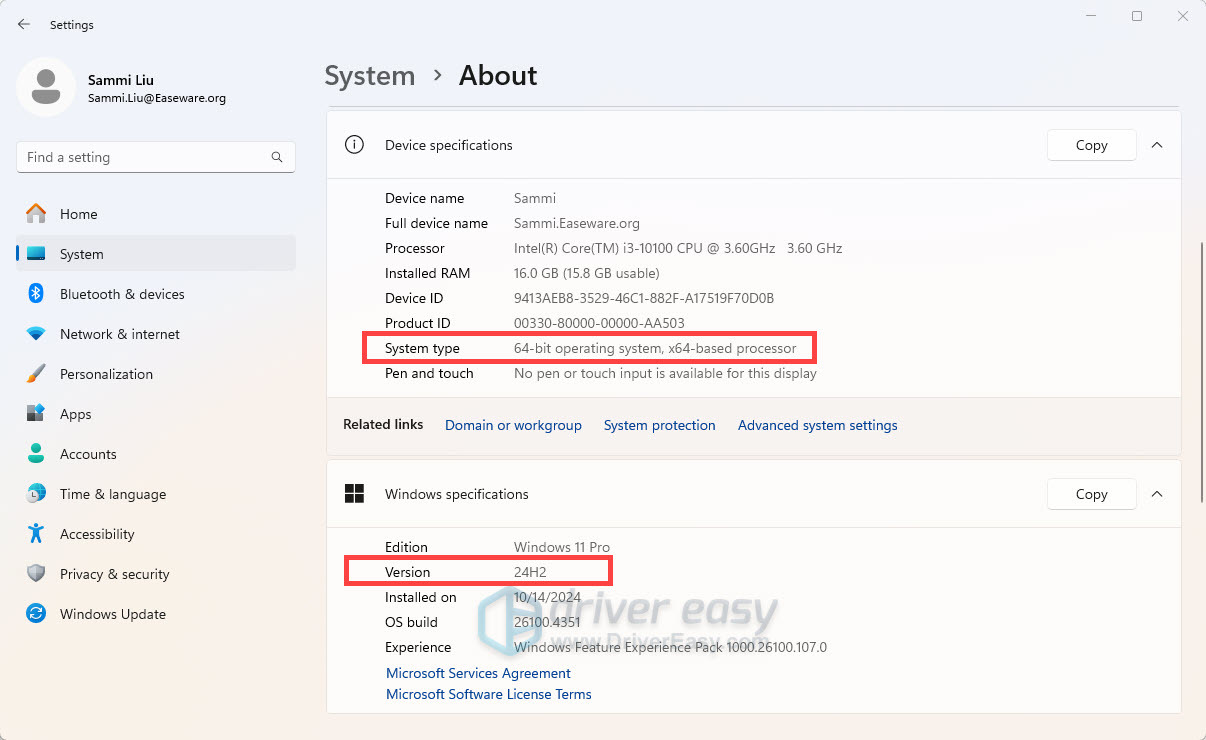Copy the Device specifications

pyautogui.click(x=1092, y=145)
